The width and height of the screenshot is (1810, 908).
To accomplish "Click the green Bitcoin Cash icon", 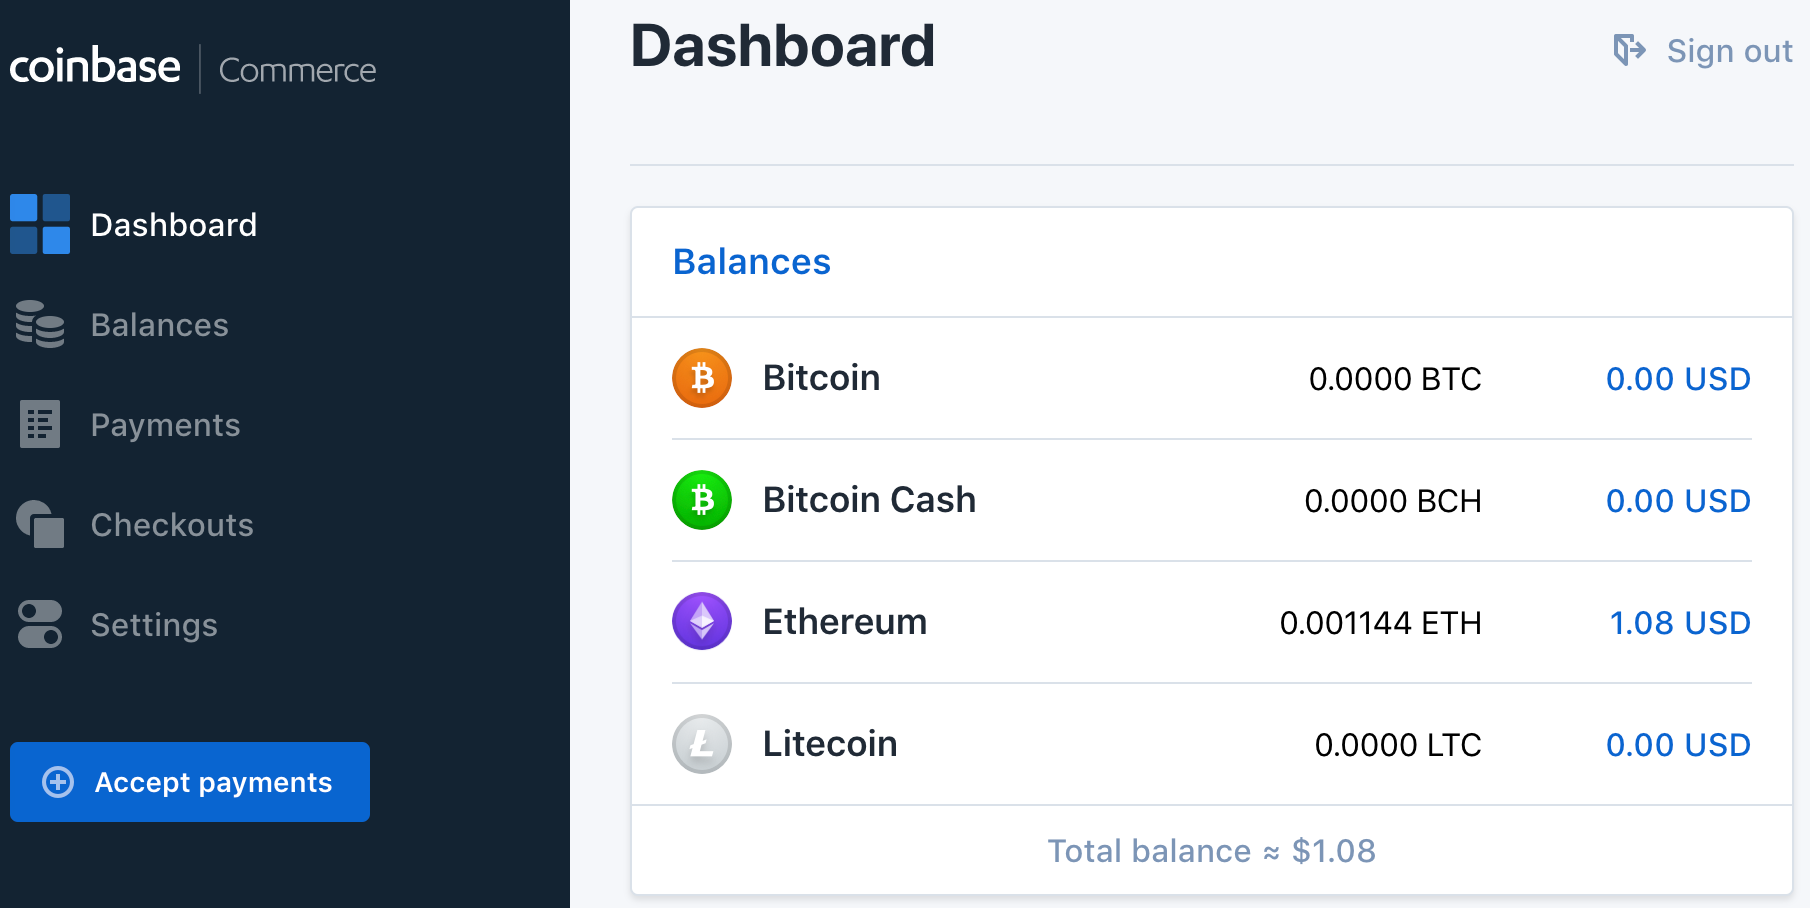I will click(x=701, y=500).
